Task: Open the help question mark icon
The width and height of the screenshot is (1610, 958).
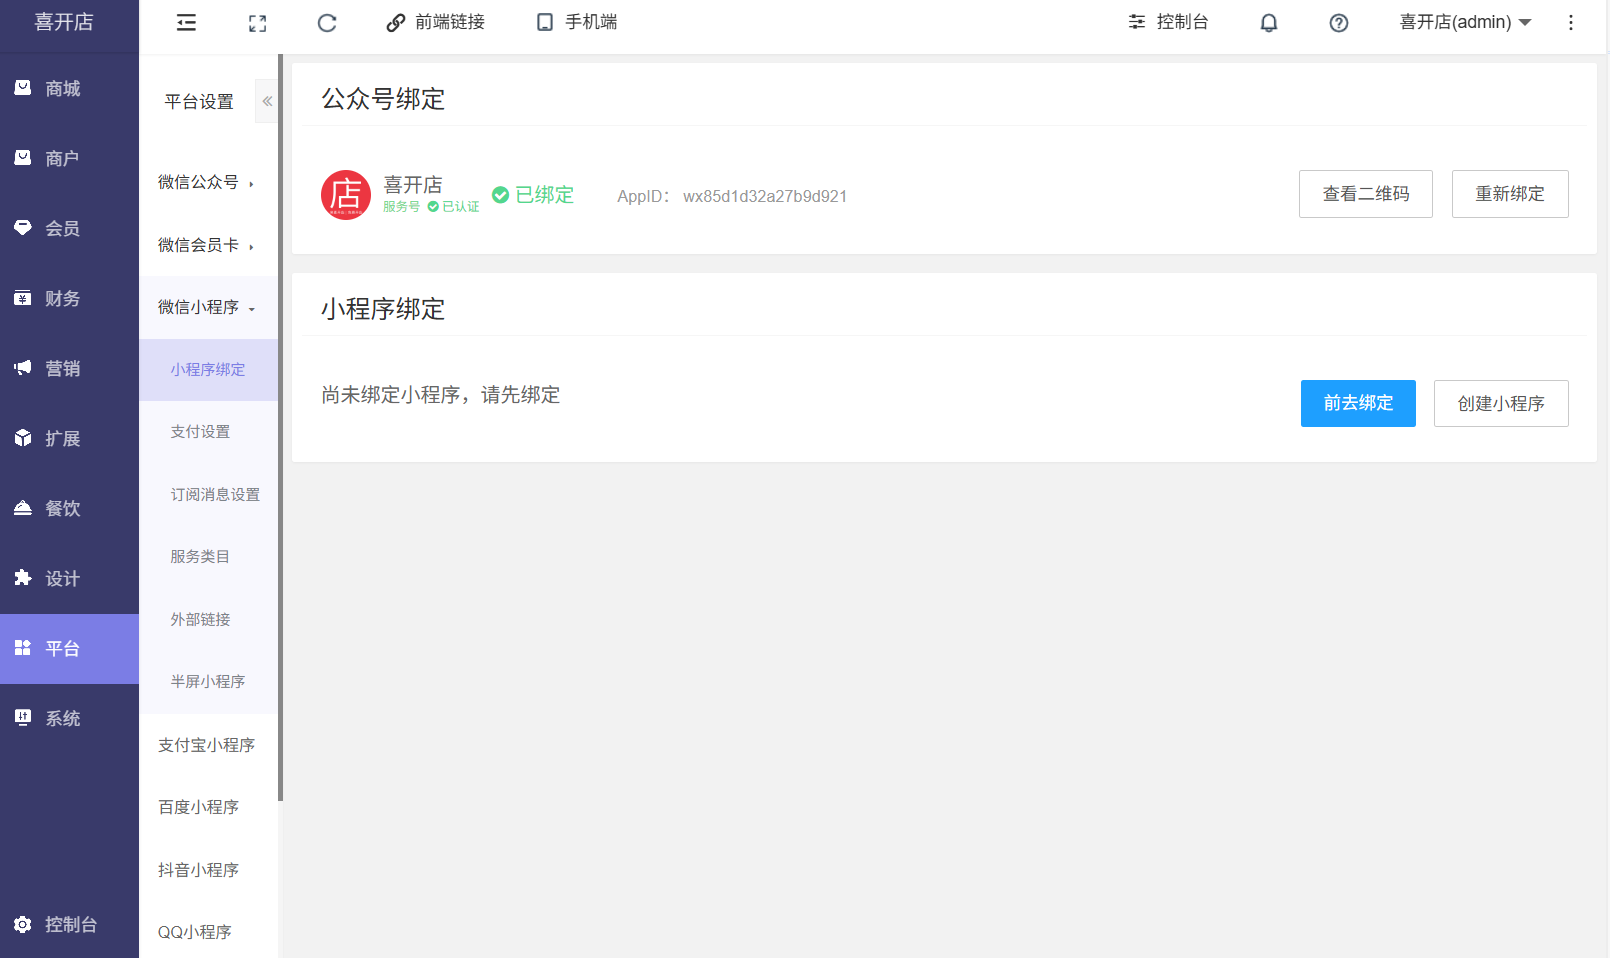Action: coord(1338,23)
